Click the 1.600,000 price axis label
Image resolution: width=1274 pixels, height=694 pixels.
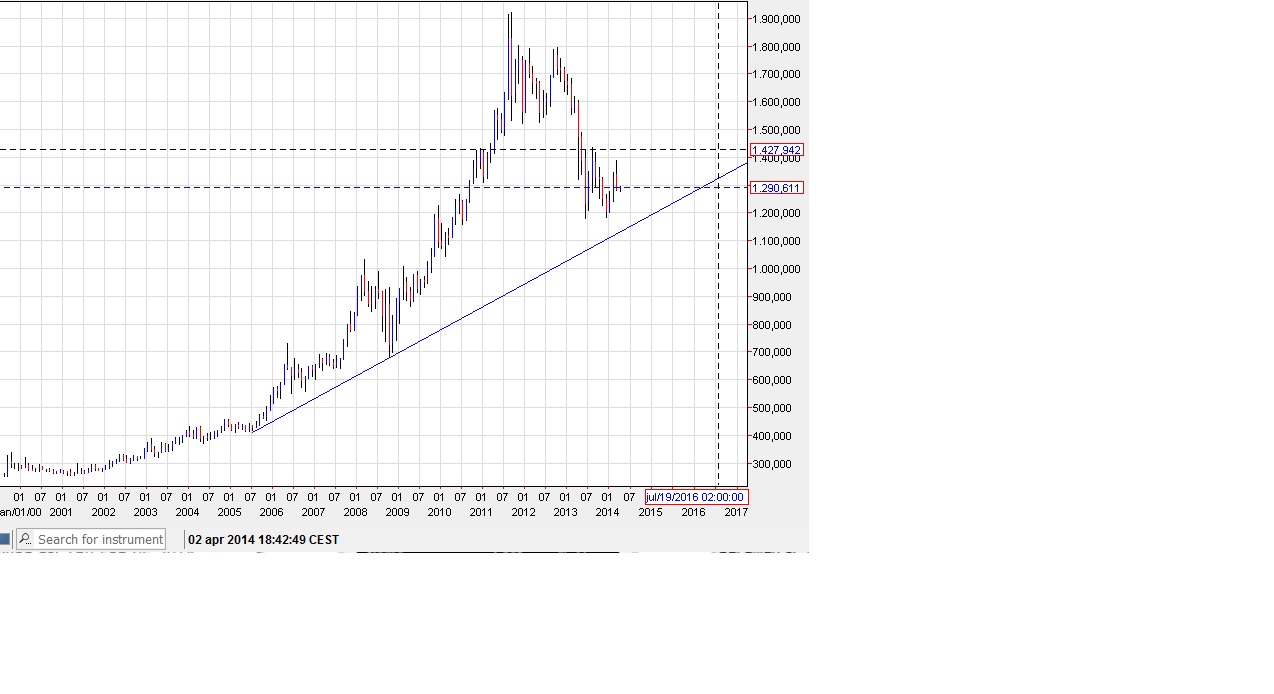click(x=777, y=102)
